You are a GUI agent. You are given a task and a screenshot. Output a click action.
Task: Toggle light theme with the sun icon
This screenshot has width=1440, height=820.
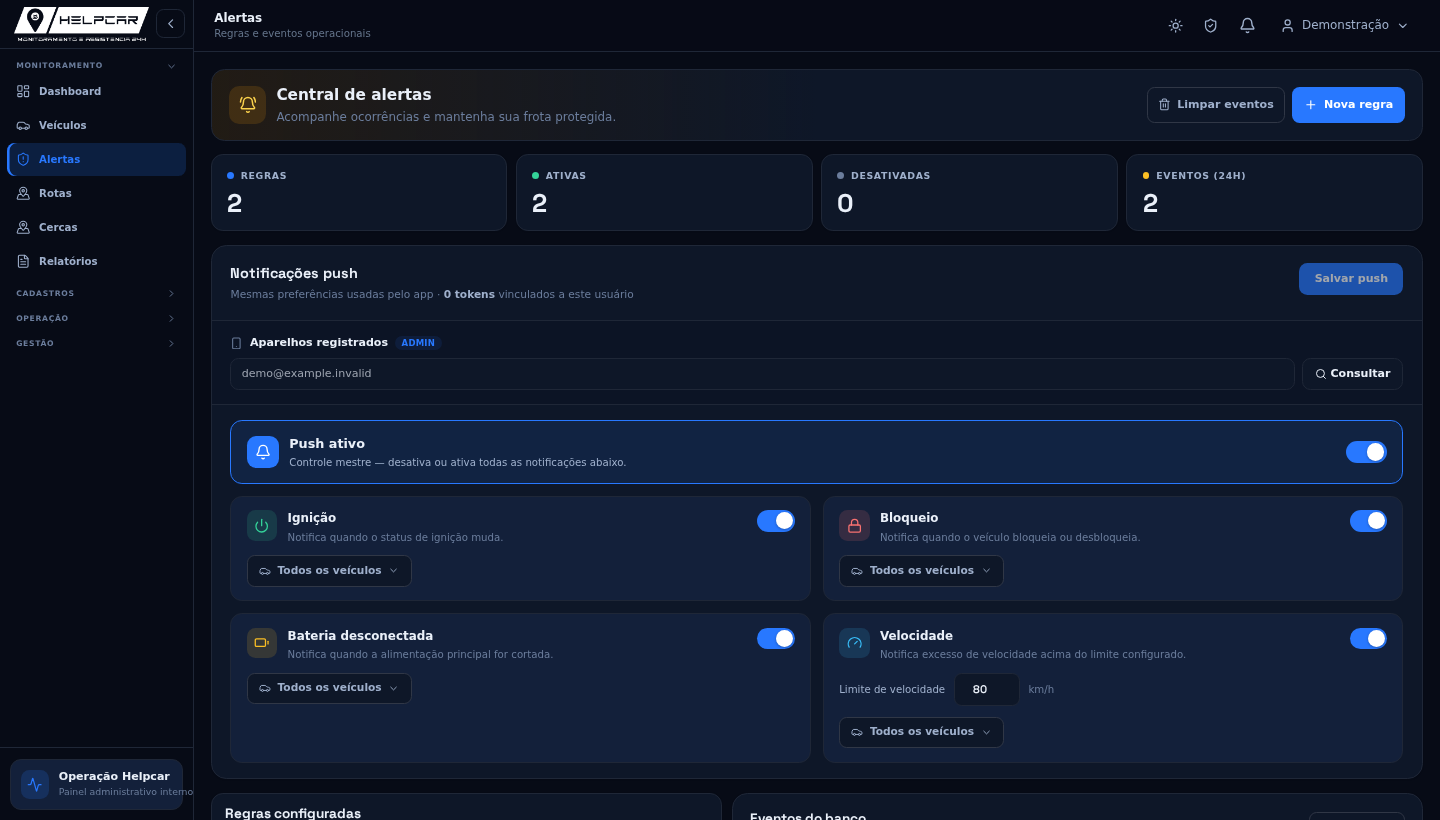tap(1175, 25)
